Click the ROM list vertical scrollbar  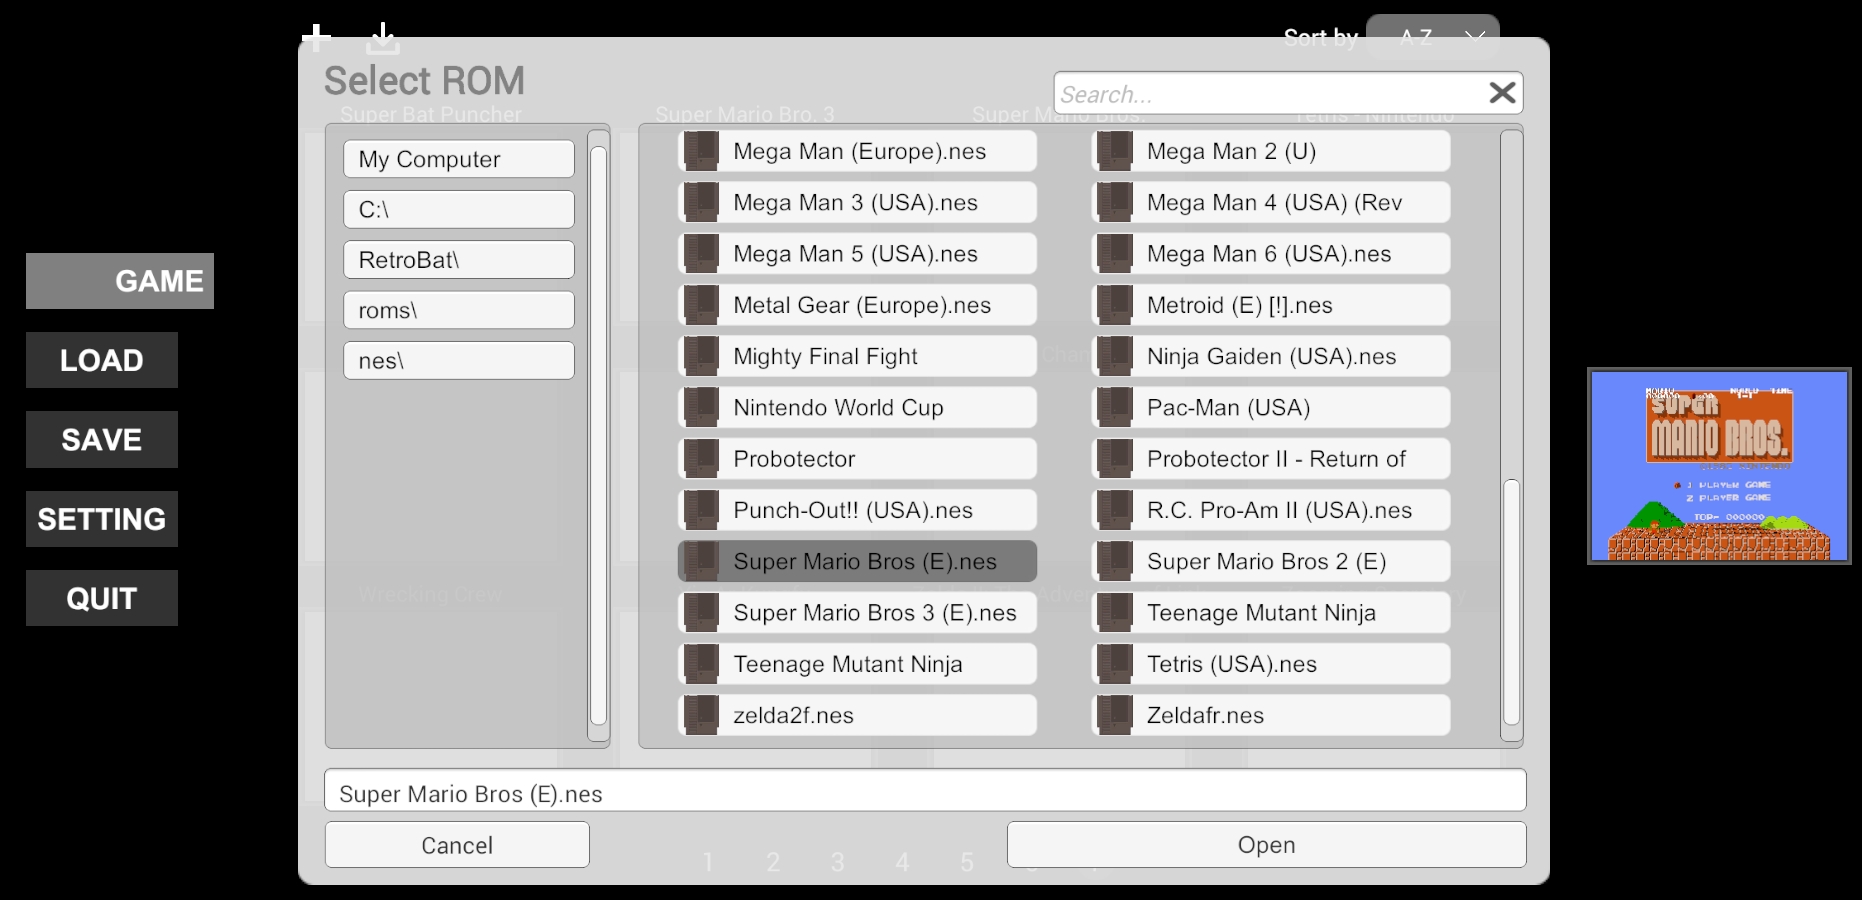point(1511,600)
